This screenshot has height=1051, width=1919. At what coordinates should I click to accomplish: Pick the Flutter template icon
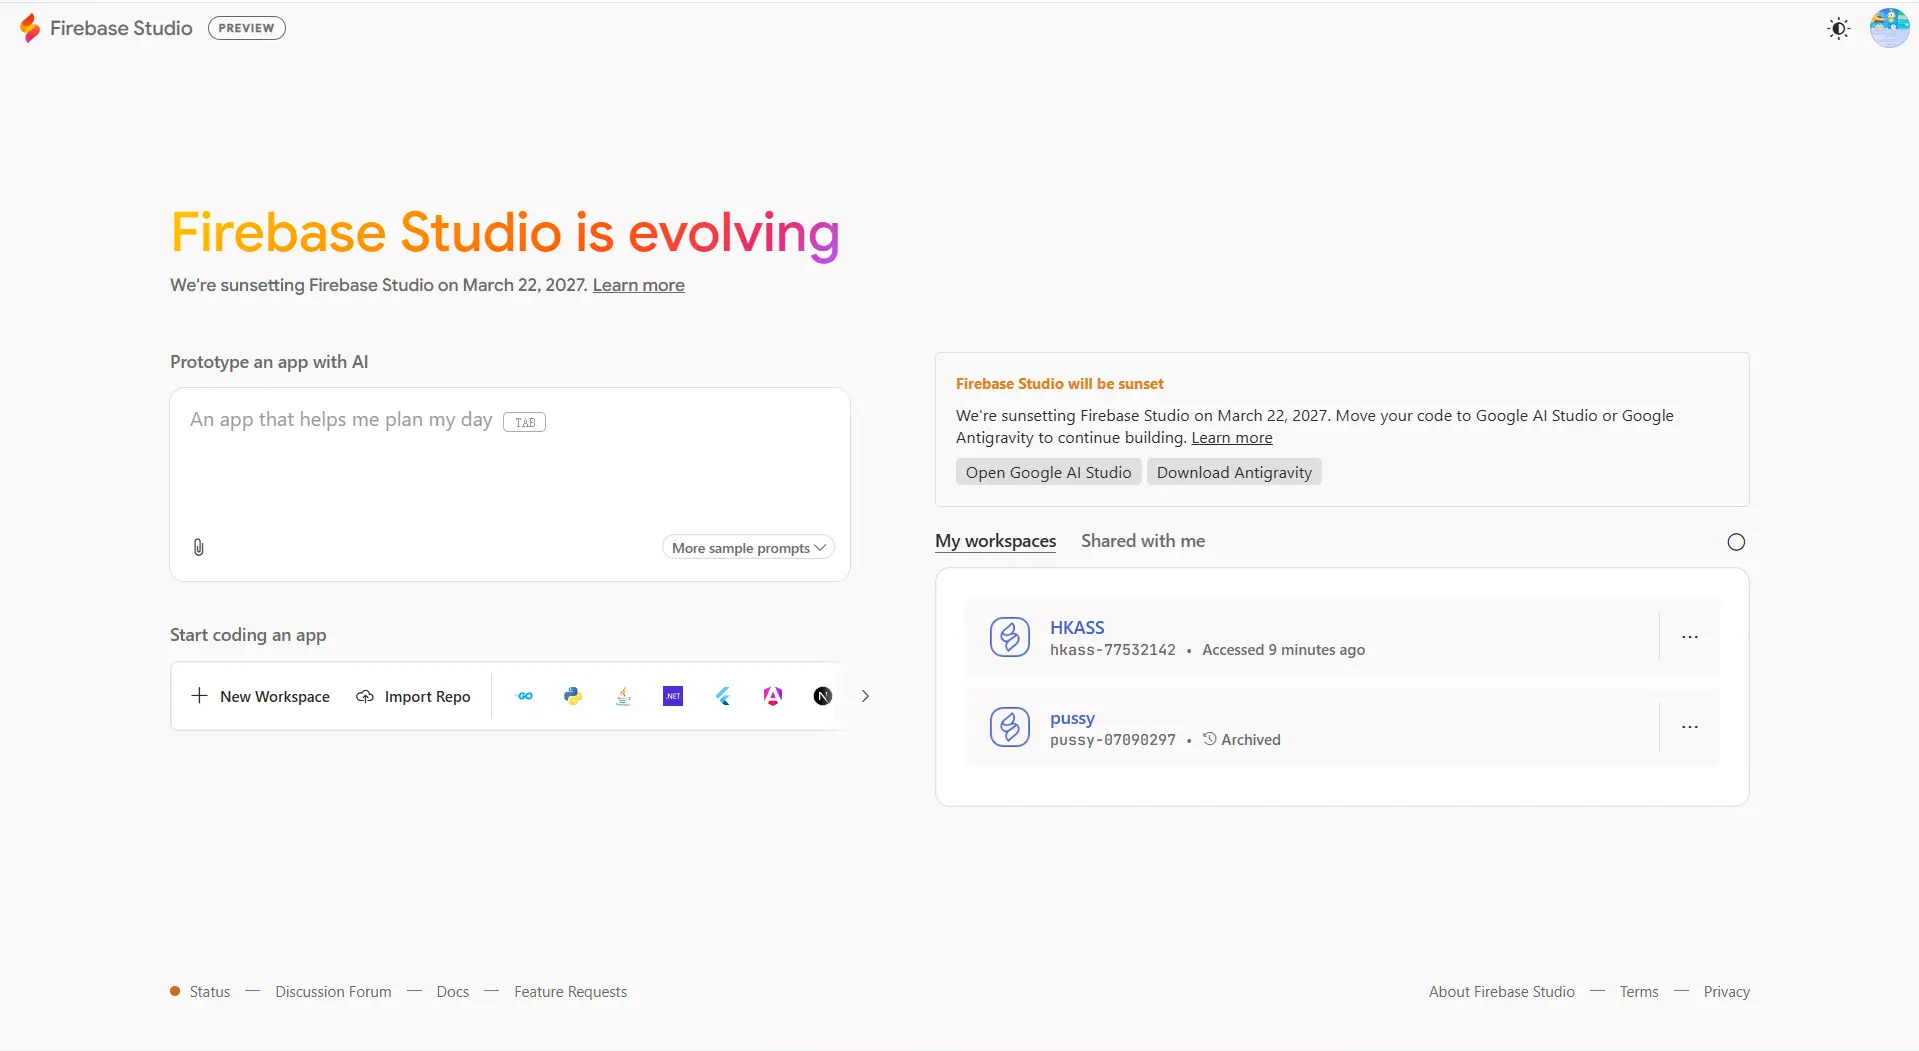pyautogui.click(x=723, y=696)
